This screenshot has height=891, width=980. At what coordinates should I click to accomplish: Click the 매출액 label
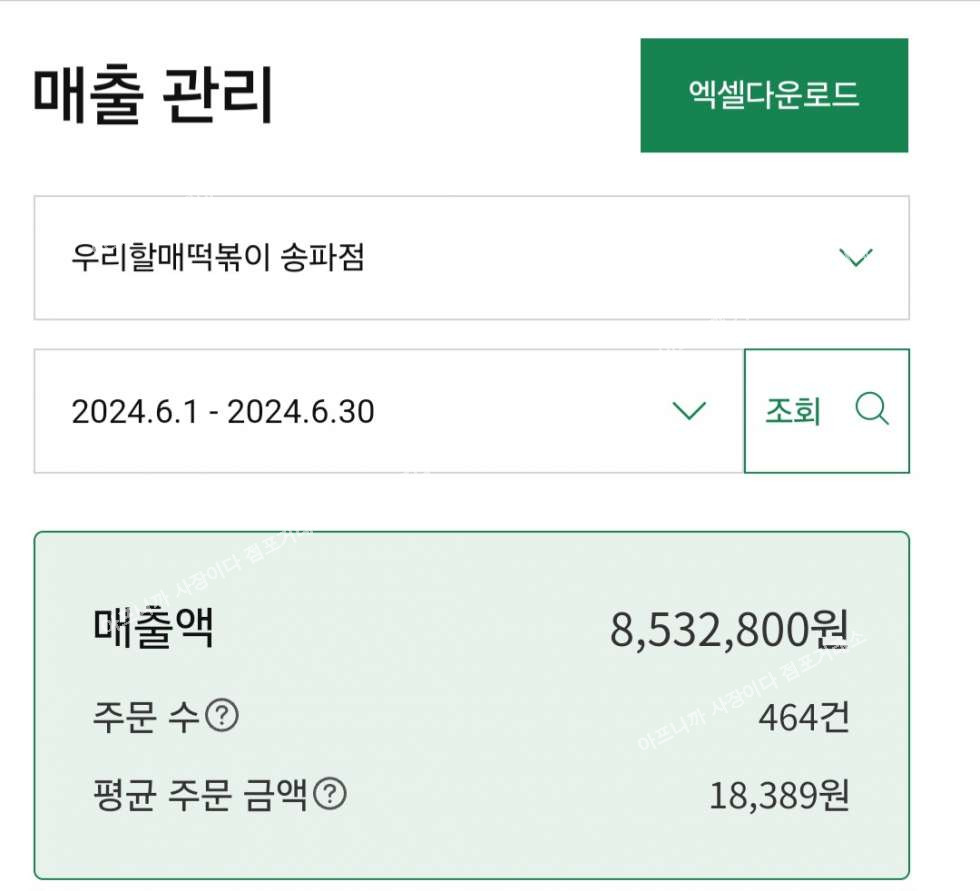click(x=153, y=627)
